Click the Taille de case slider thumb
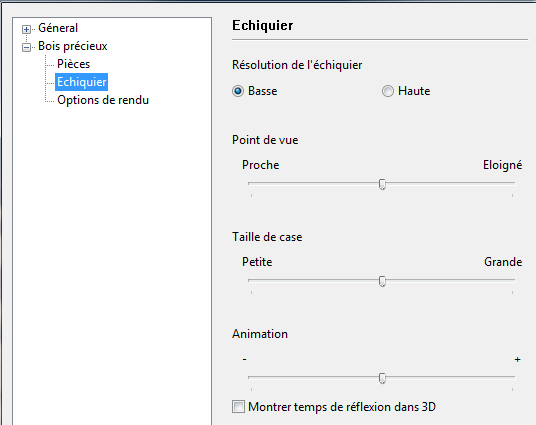The image size is (536, 425). 382,281
